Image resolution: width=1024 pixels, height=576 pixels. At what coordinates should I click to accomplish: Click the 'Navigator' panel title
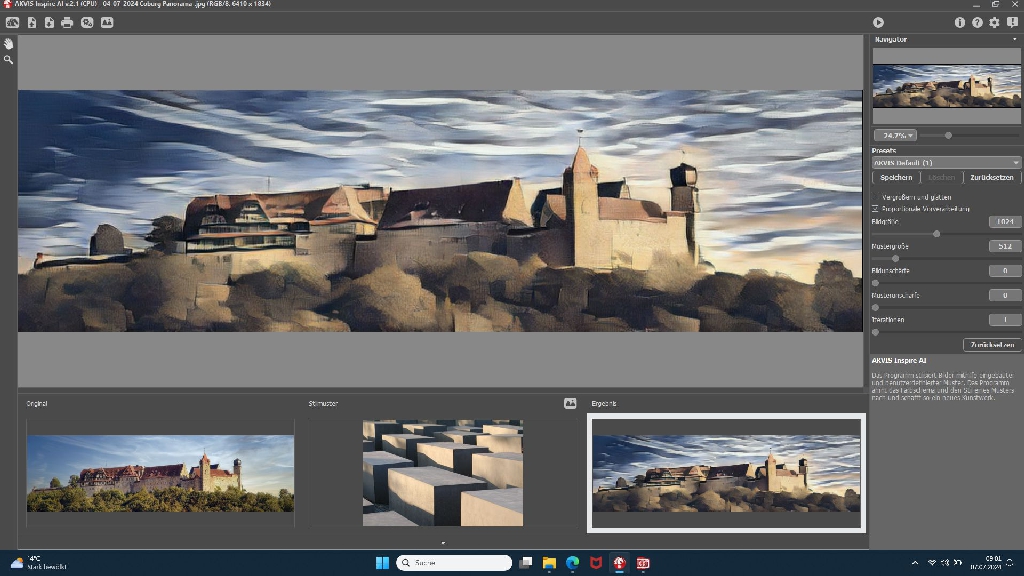click(891, 40)
